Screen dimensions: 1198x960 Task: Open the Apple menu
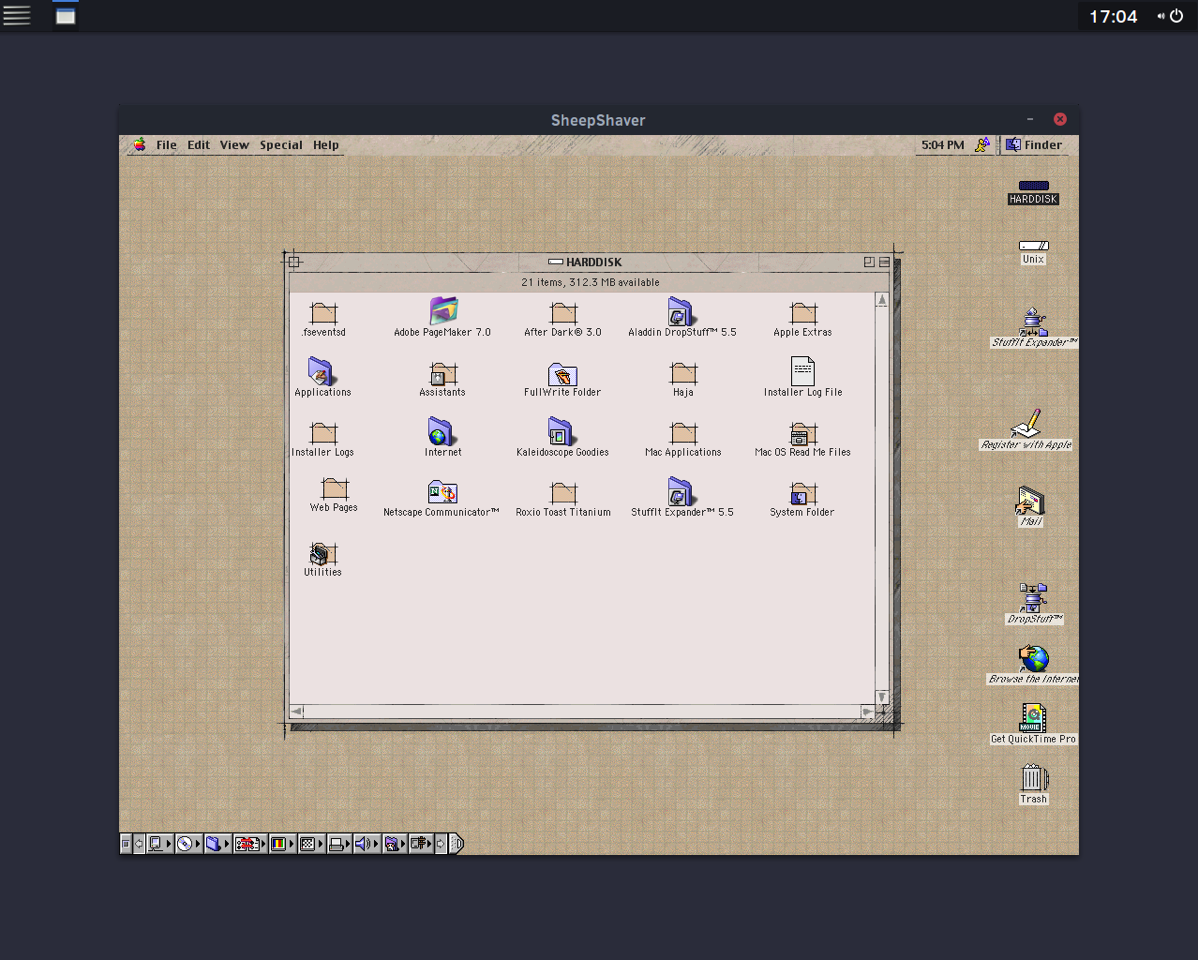139,144
